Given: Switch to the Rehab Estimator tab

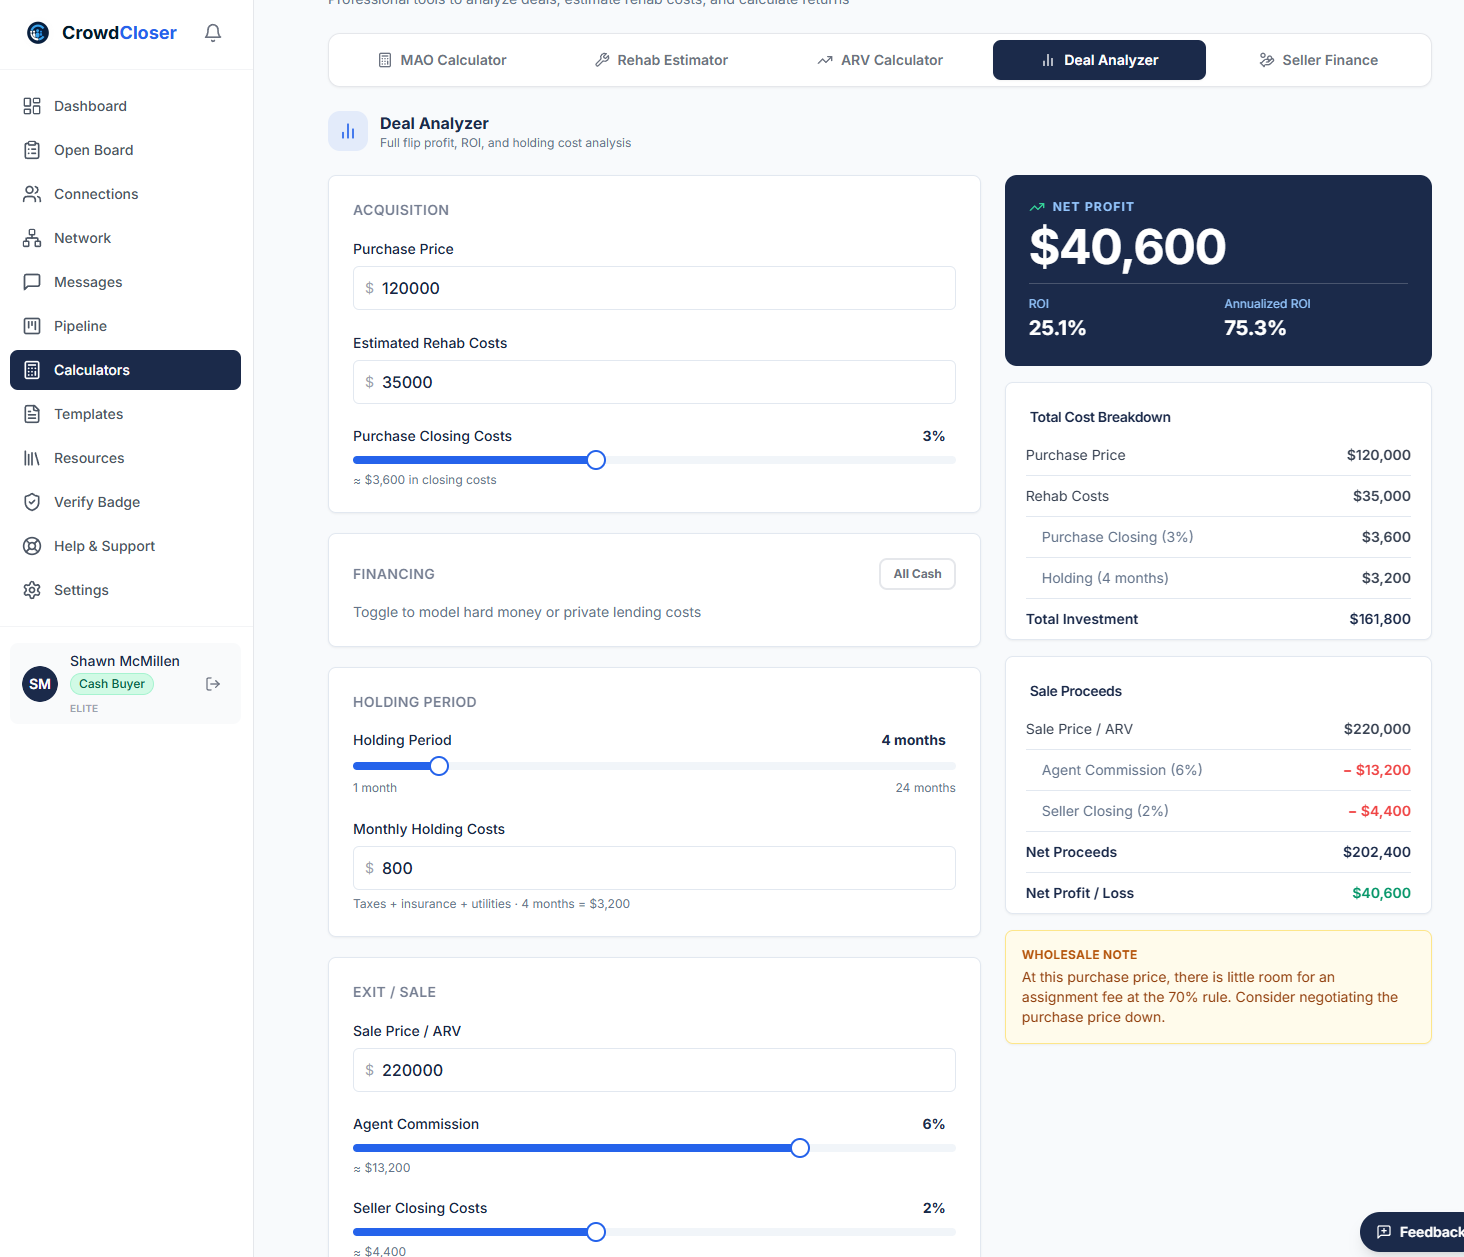Looking at the screenshot, I should coord(661,60).
